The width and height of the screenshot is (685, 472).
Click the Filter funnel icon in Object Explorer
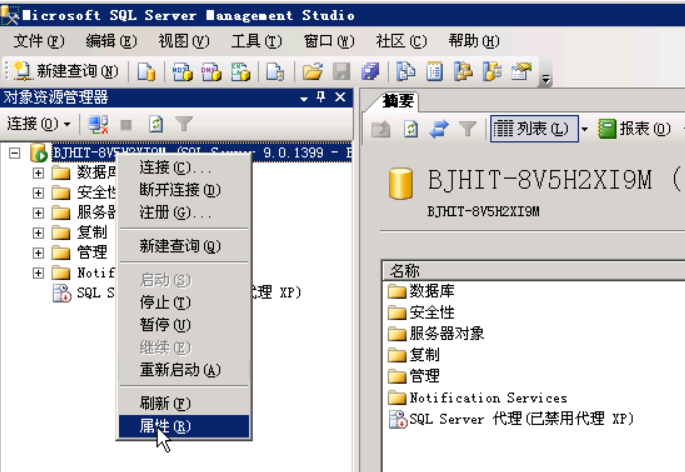(184, 124)
